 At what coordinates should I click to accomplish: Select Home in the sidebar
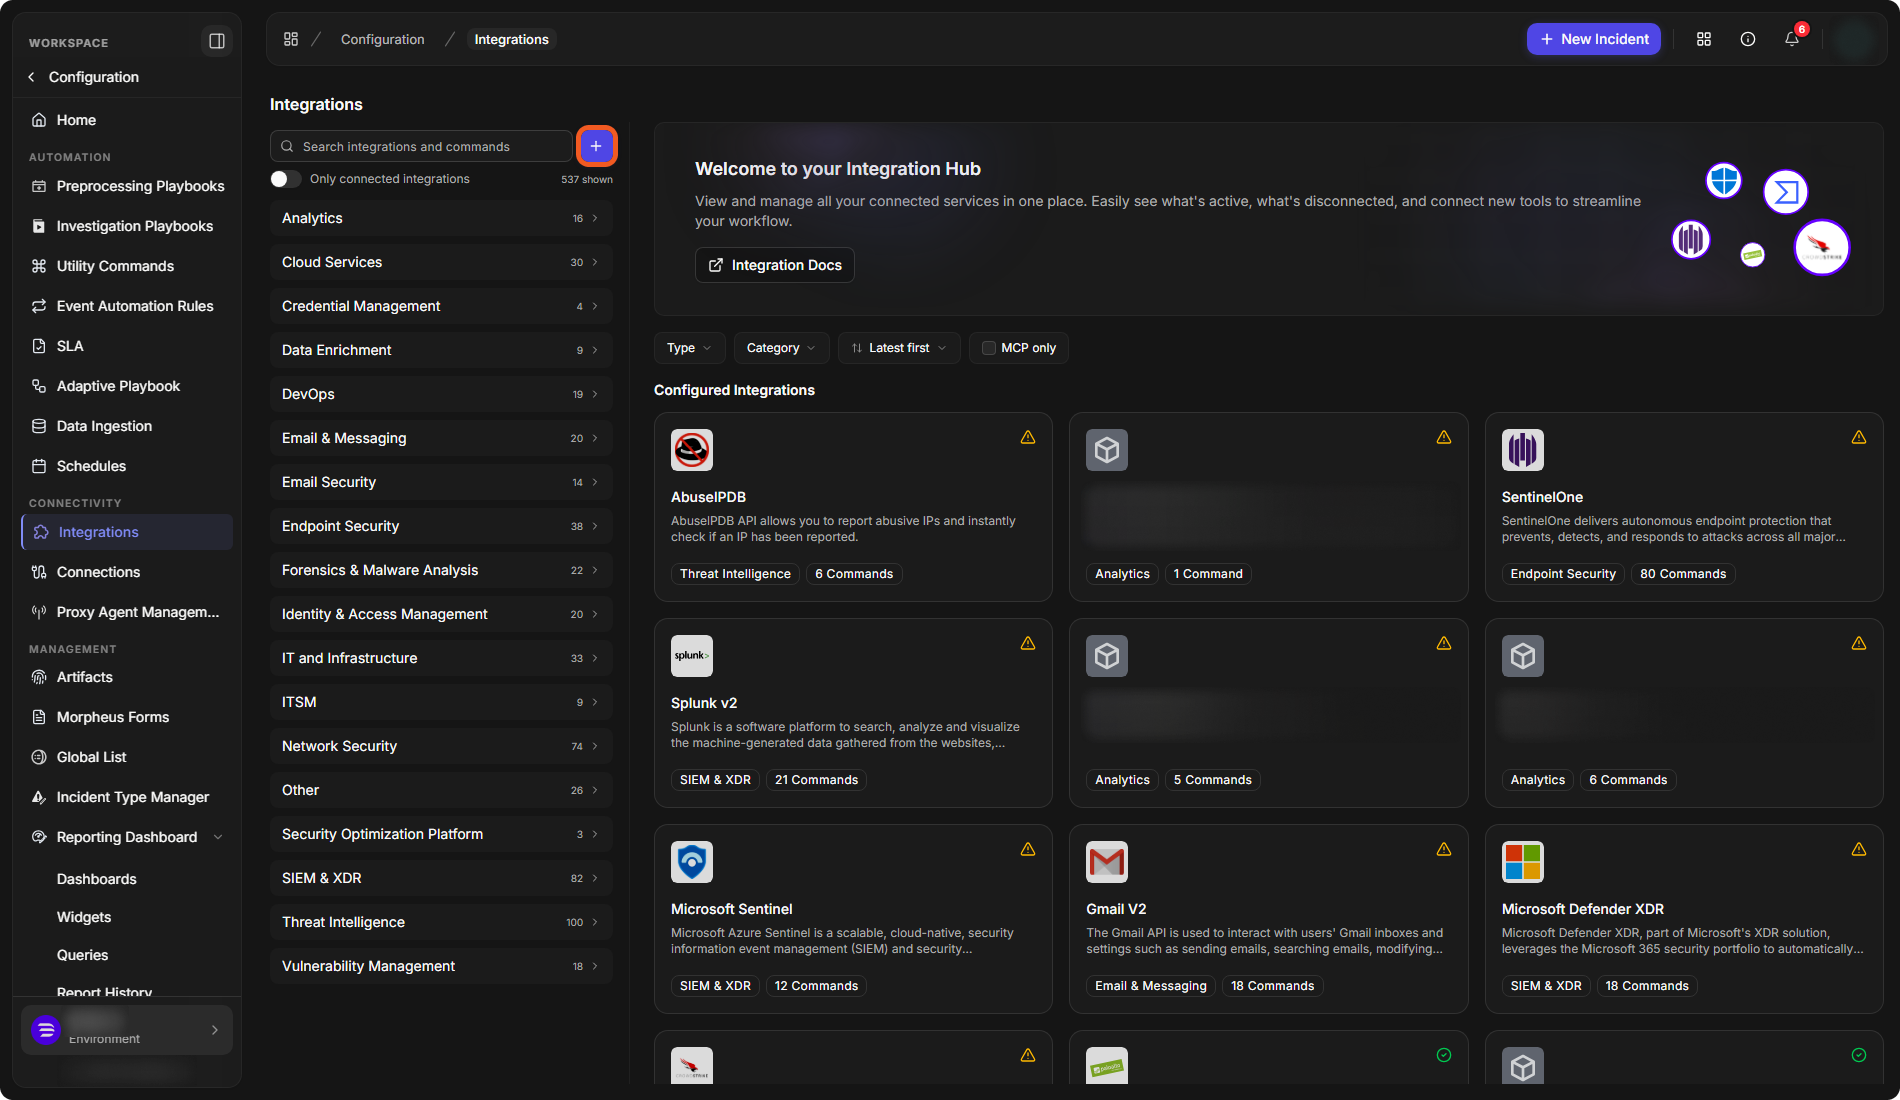coord(126,120)
